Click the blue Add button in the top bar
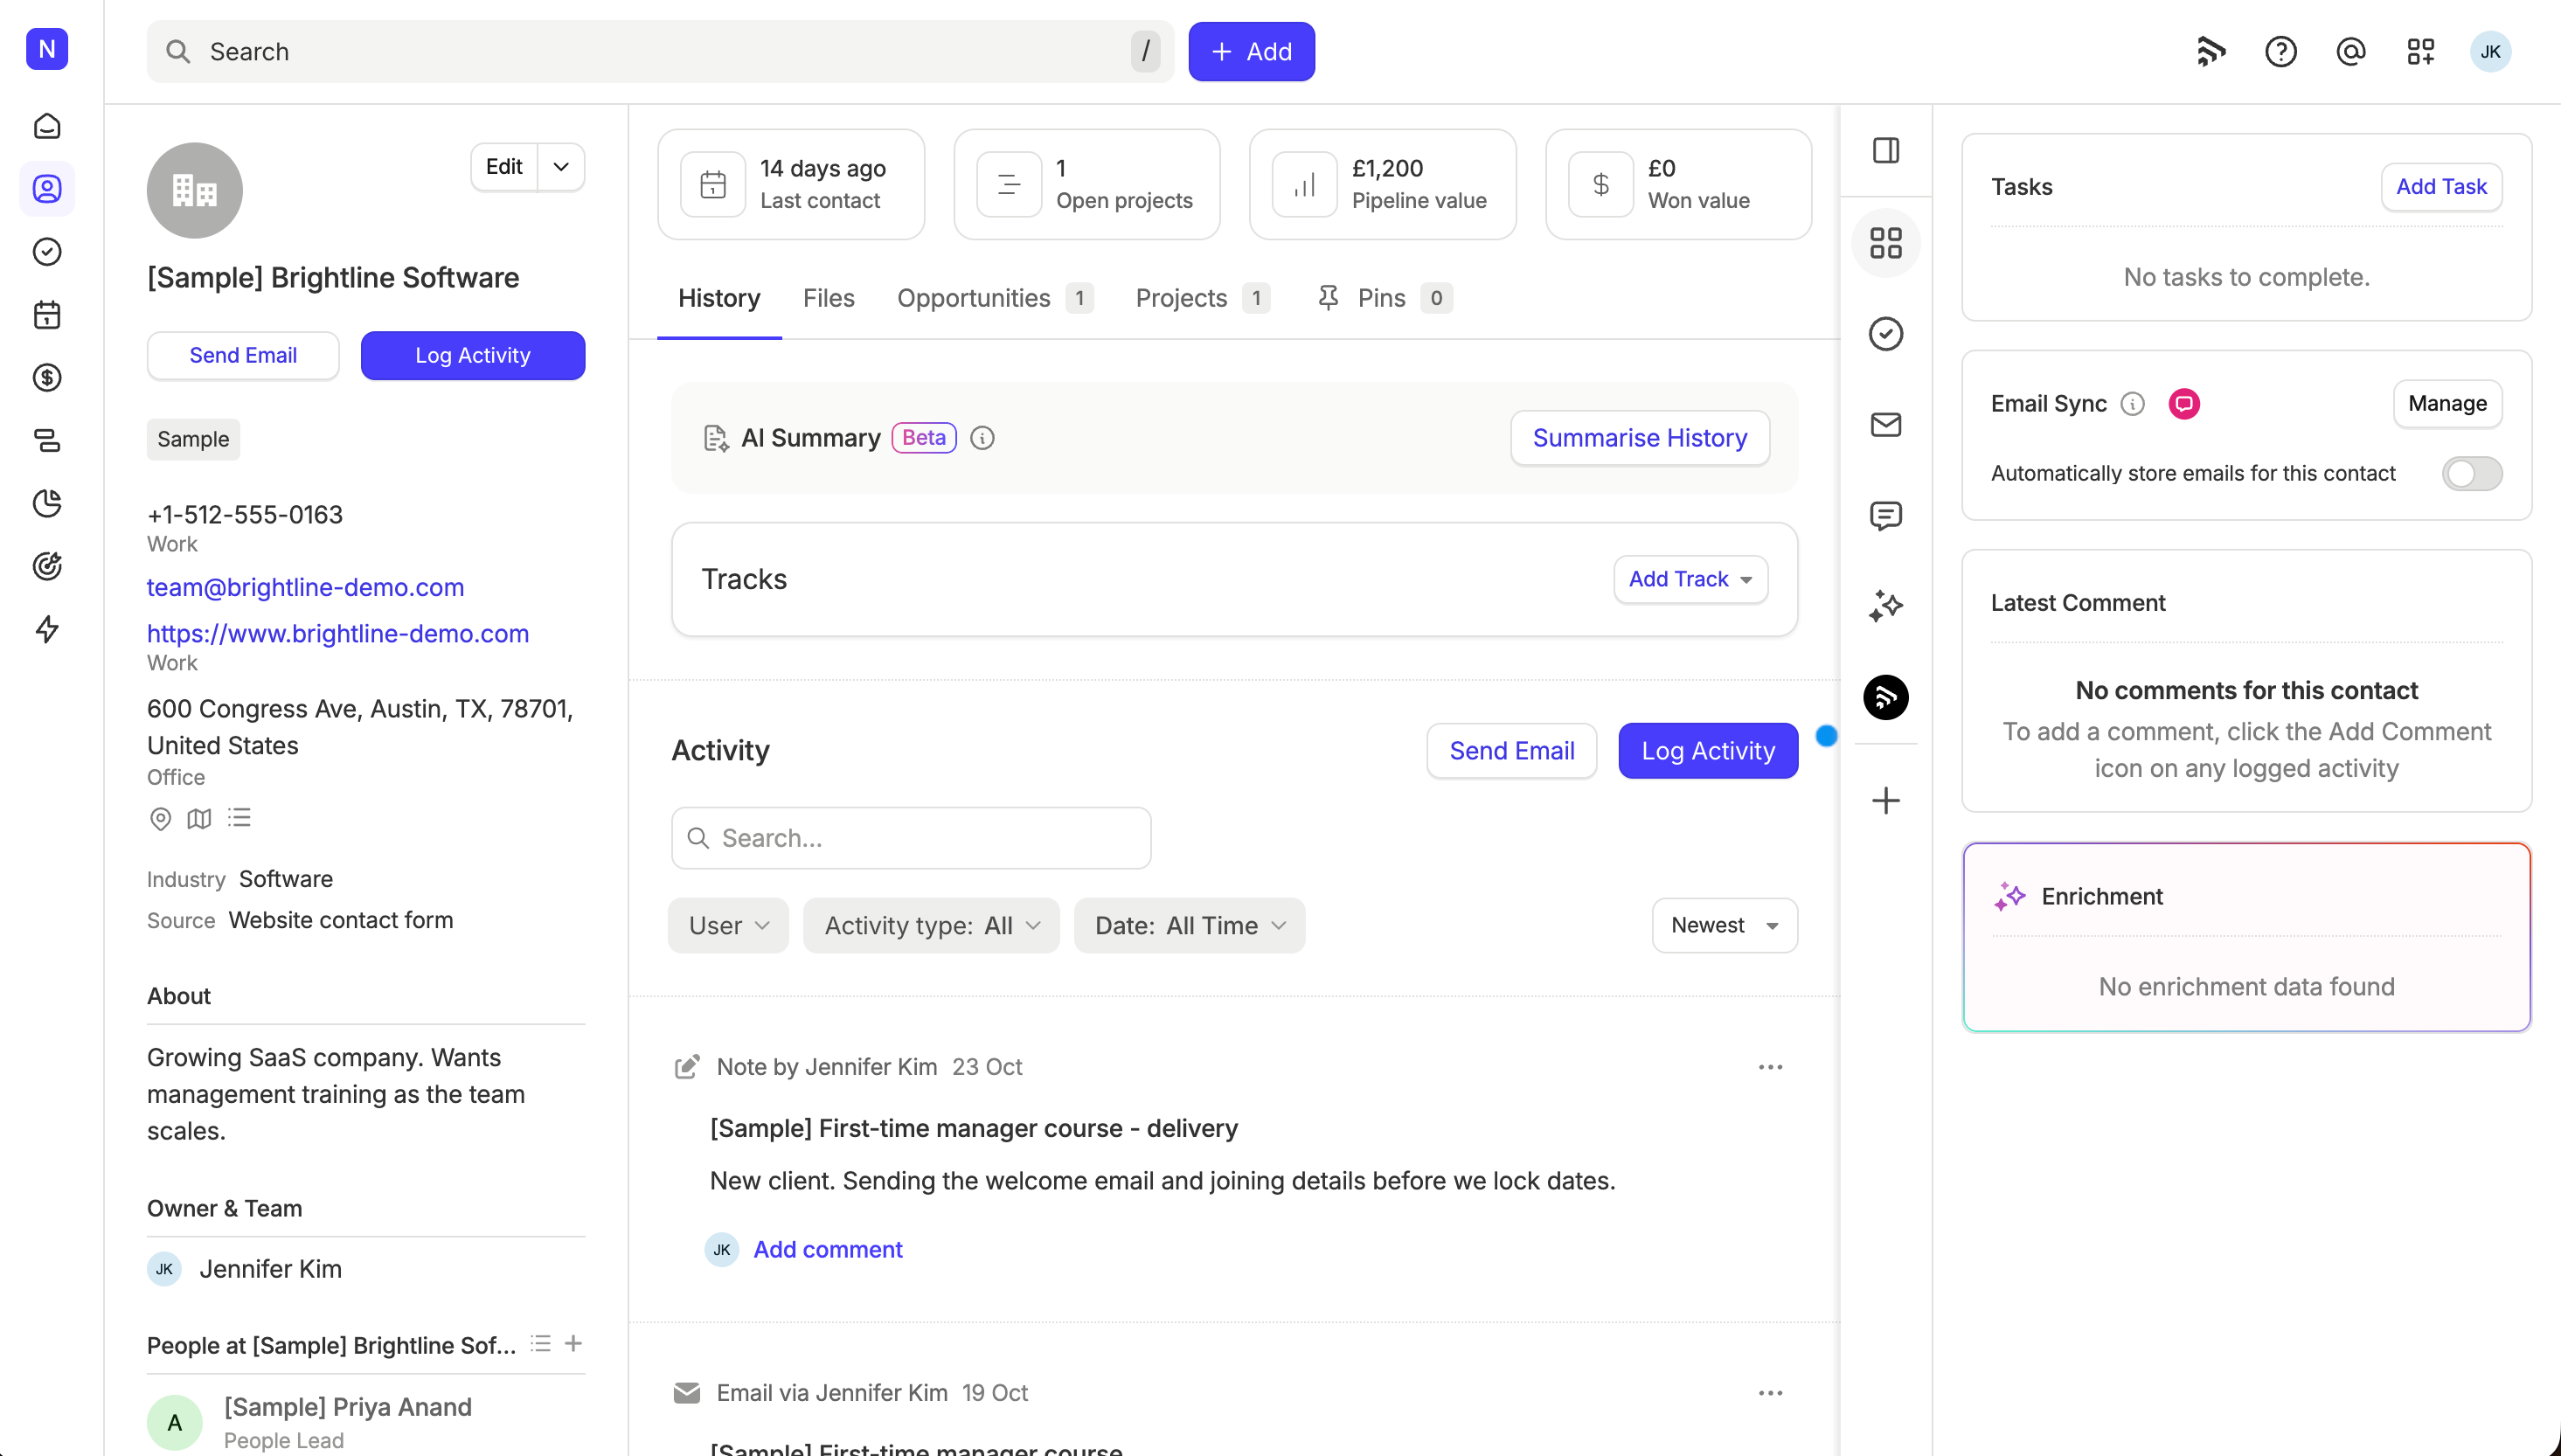This screenshot has height=1456, width=2561. point(1251,52)
